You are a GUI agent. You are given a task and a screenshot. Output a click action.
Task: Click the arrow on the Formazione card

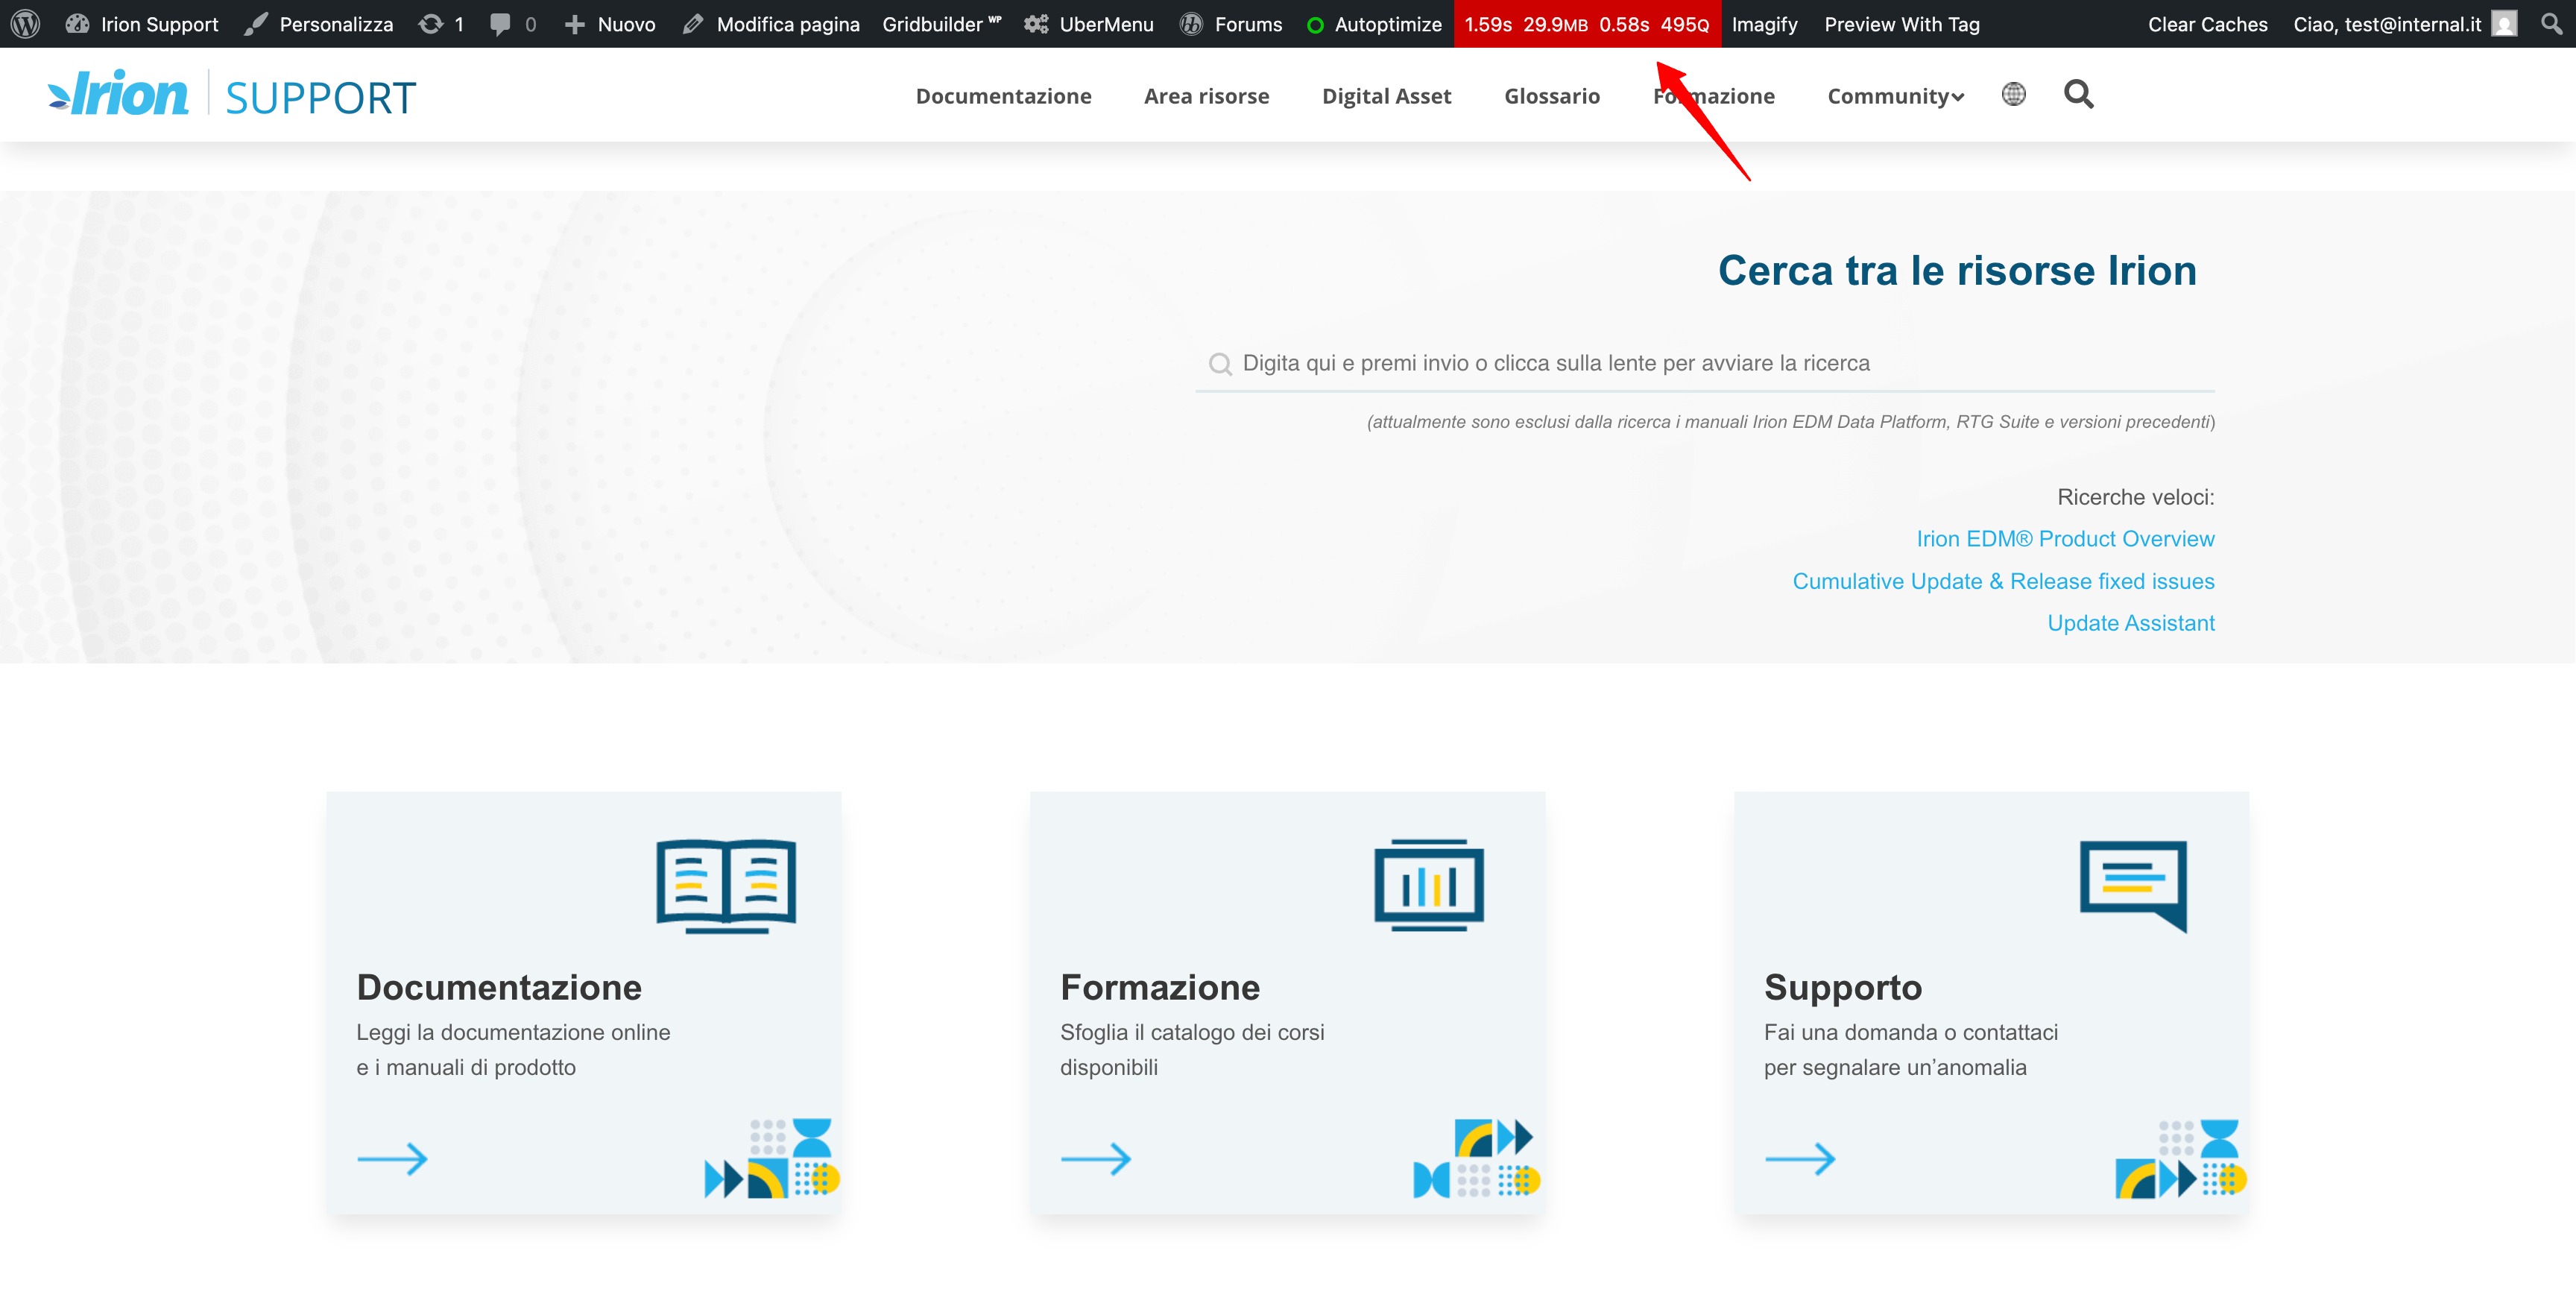tap(1096, 1159)
